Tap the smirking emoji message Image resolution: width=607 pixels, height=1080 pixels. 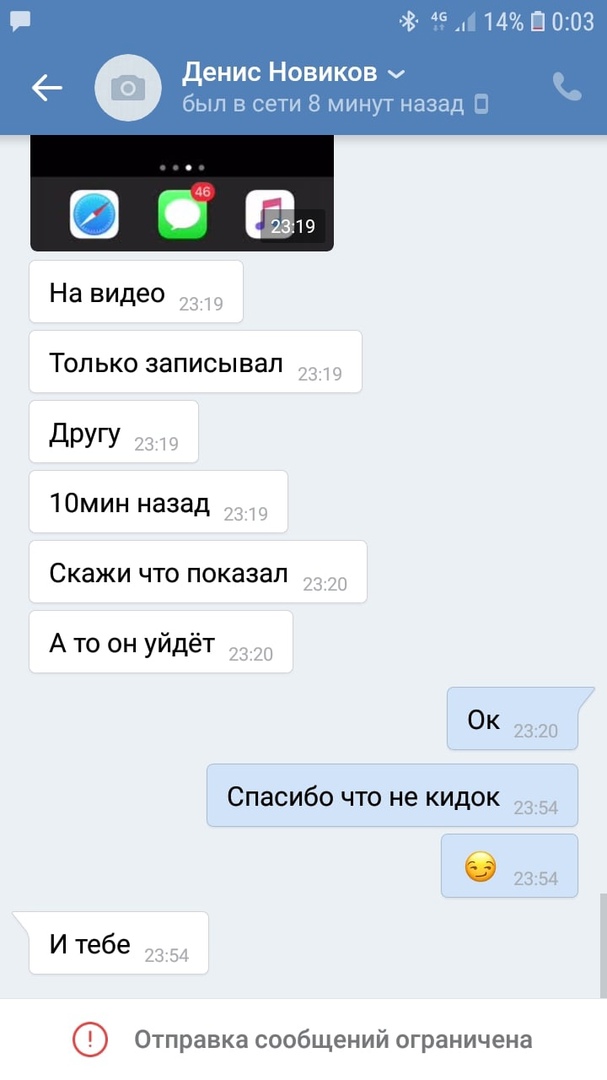pyautogui.click(x=510, y=866)
